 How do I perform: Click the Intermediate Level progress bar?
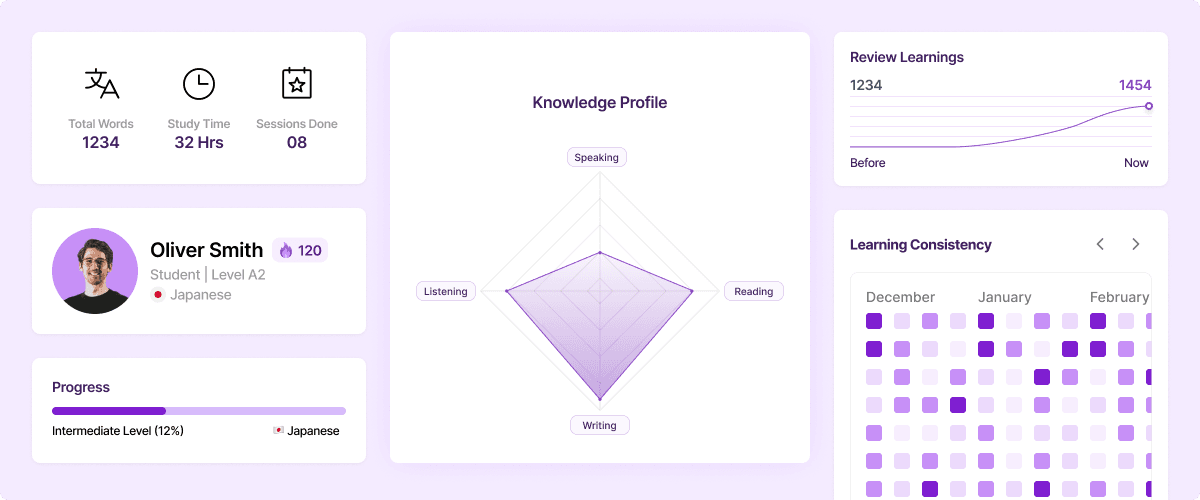[x=199, y=411]
